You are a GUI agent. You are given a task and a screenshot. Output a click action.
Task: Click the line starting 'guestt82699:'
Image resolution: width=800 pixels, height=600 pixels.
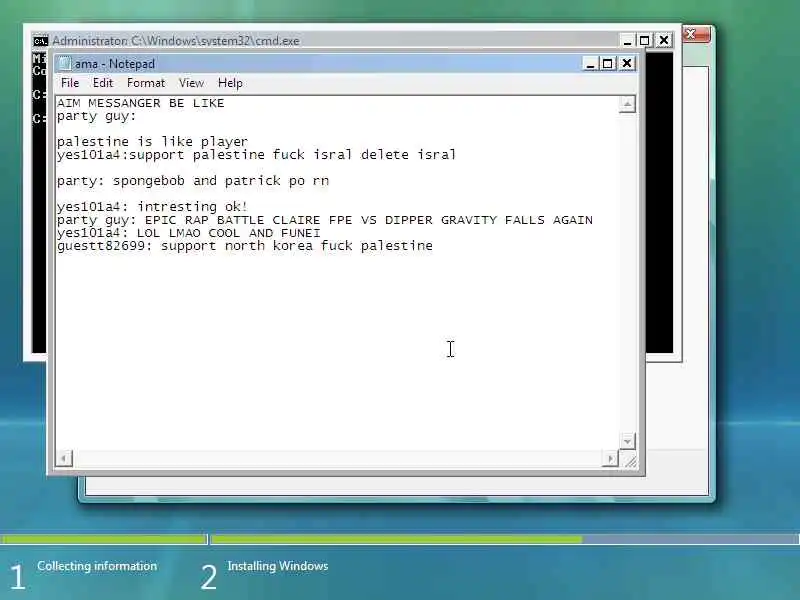245,246
